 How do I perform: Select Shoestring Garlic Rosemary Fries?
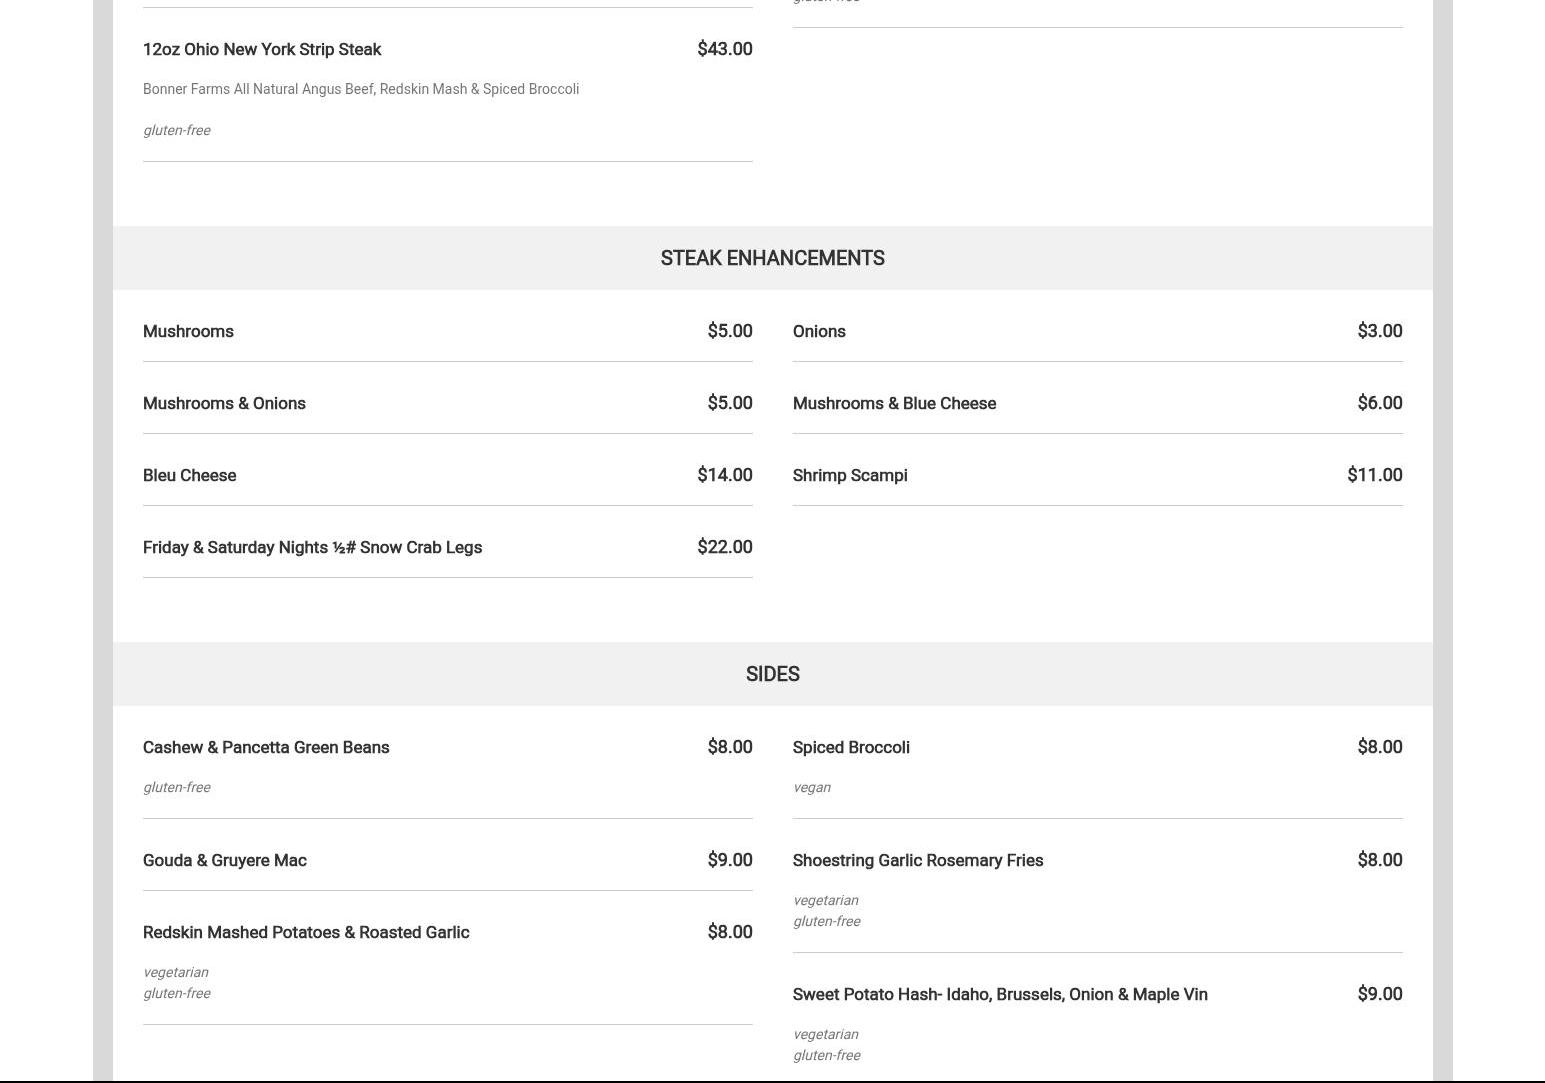918,861
